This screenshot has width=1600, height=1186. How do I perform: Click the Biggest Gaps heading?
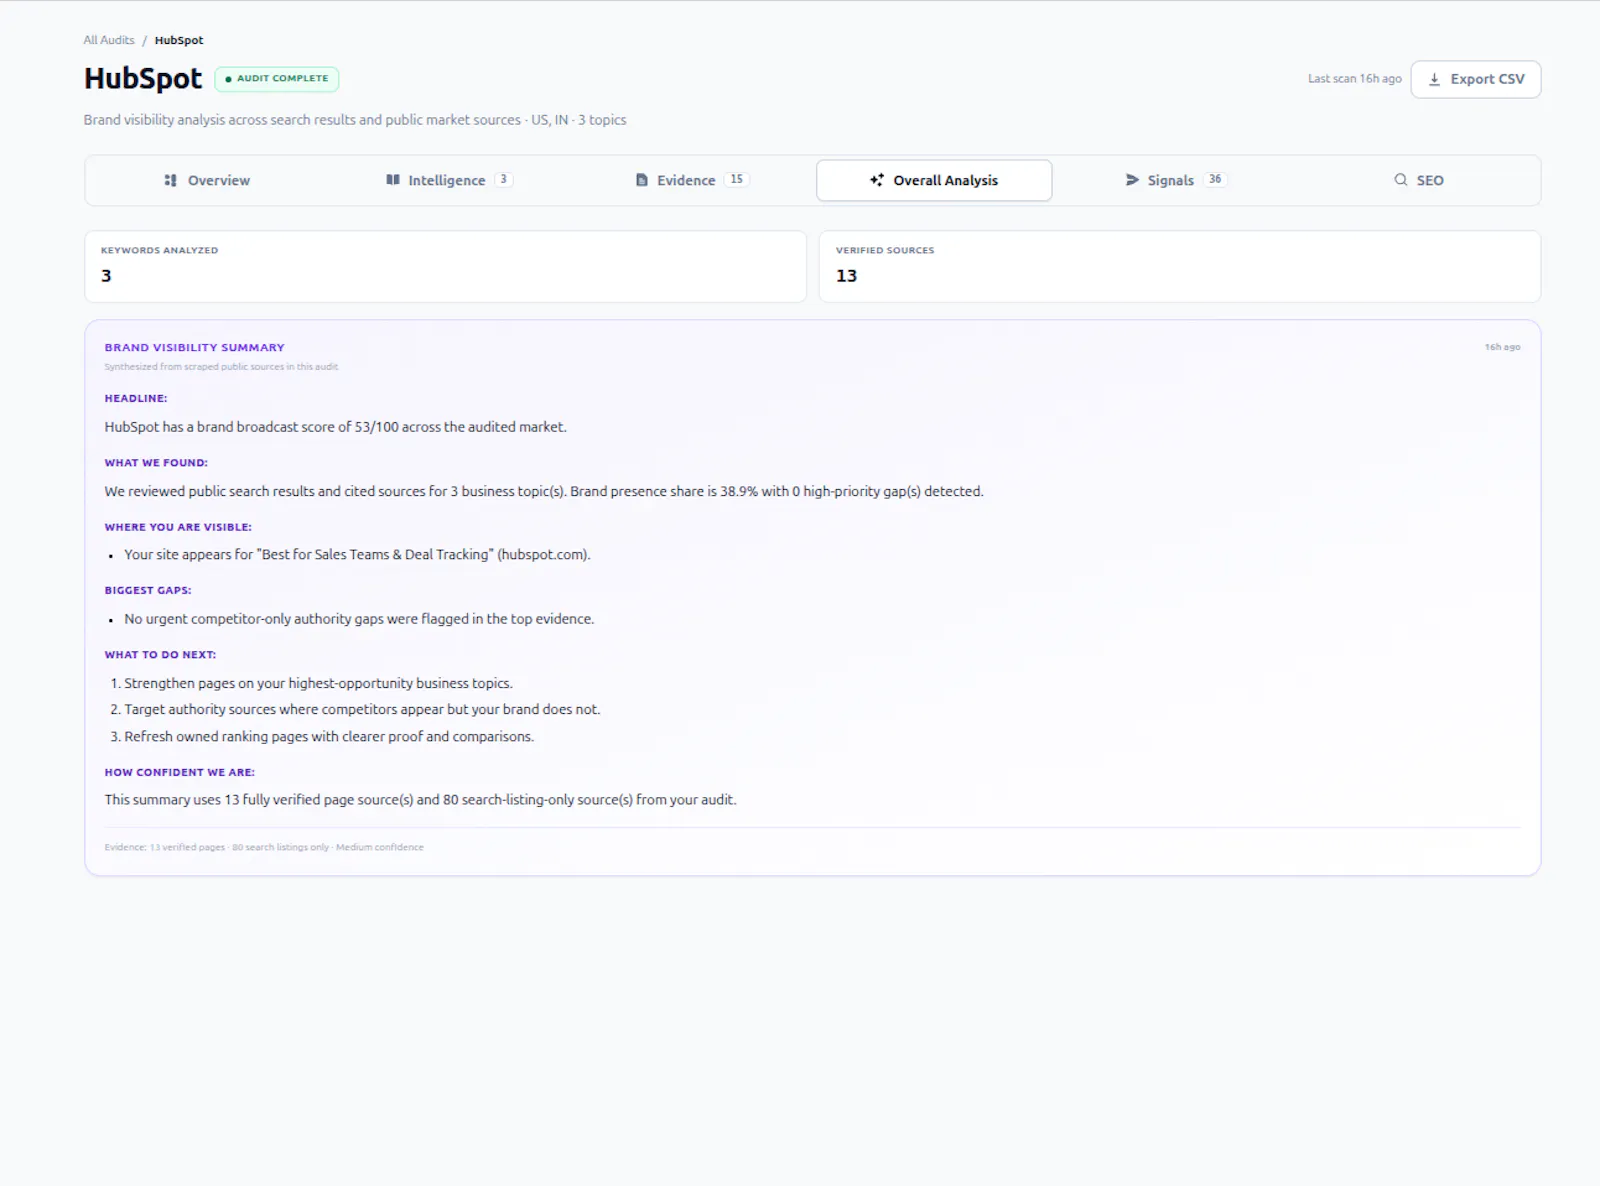pos(148,590)
